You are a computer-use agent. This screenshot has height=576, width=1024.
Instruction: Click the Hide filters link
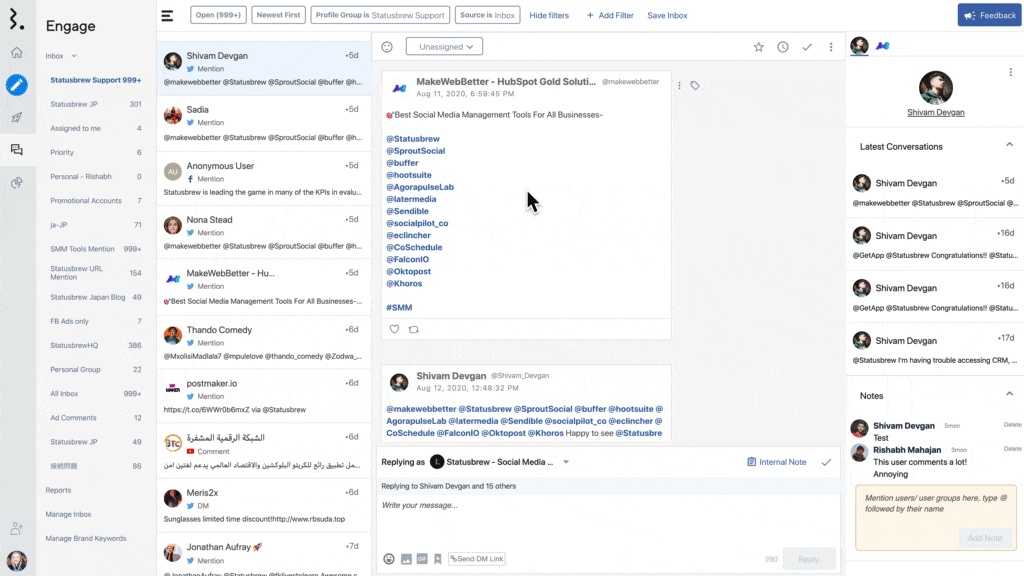coord(549,16)
